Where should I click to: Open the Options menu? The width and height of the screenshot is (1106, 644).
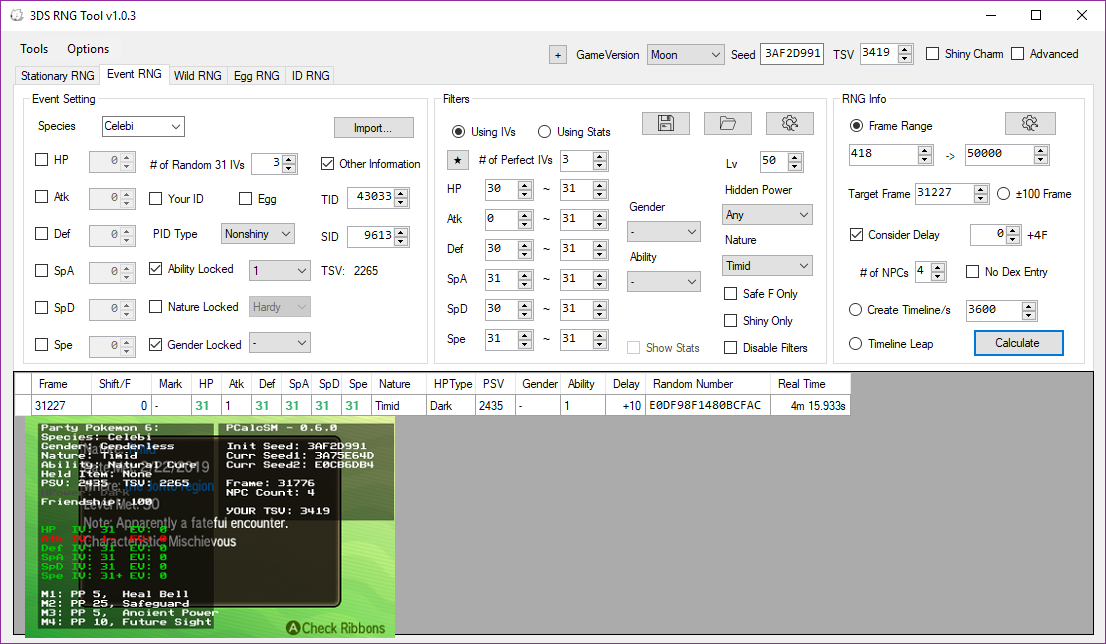(88, 49)
